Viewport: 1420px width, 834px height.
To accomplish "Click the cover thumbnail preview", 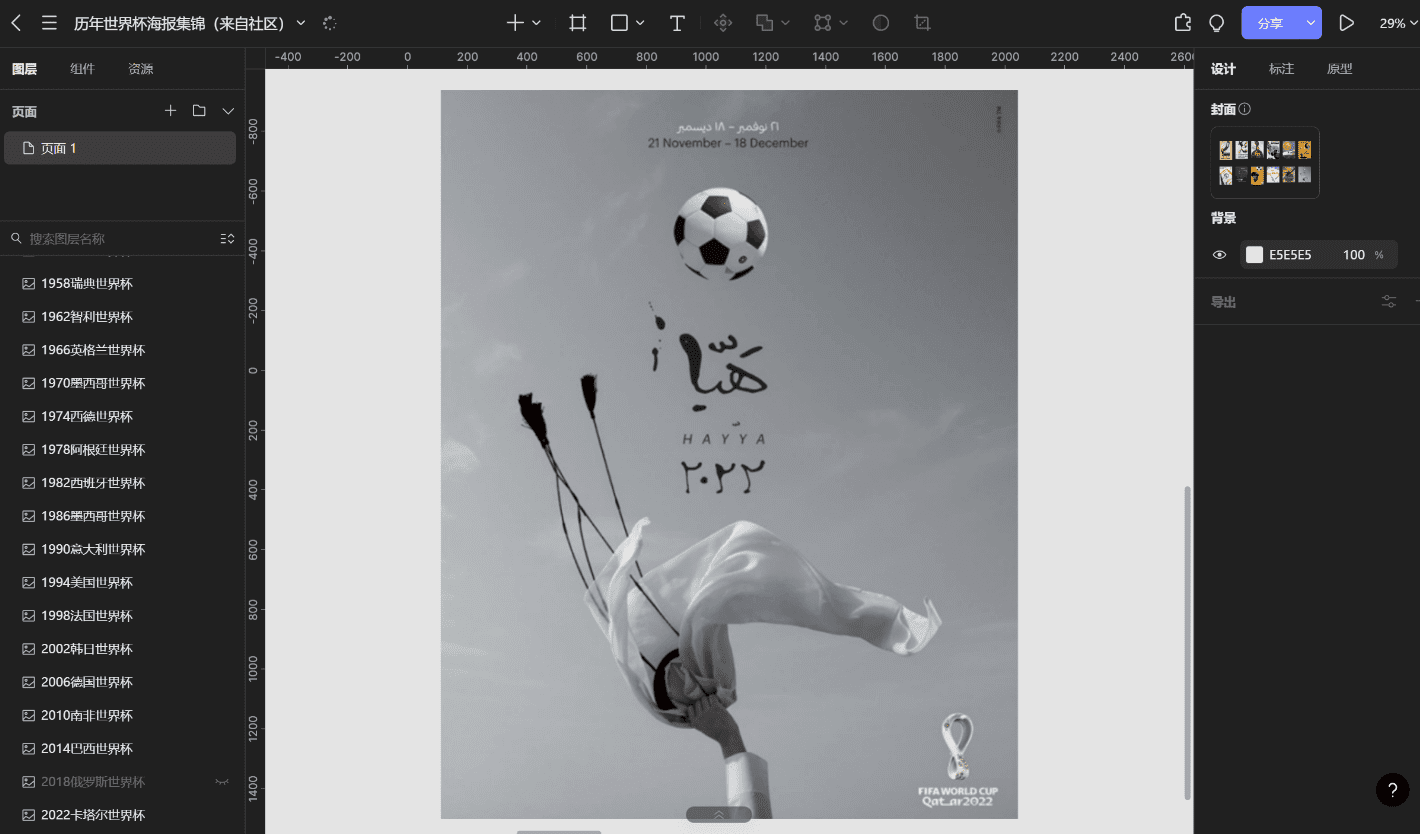I will tap(1265, 162).
